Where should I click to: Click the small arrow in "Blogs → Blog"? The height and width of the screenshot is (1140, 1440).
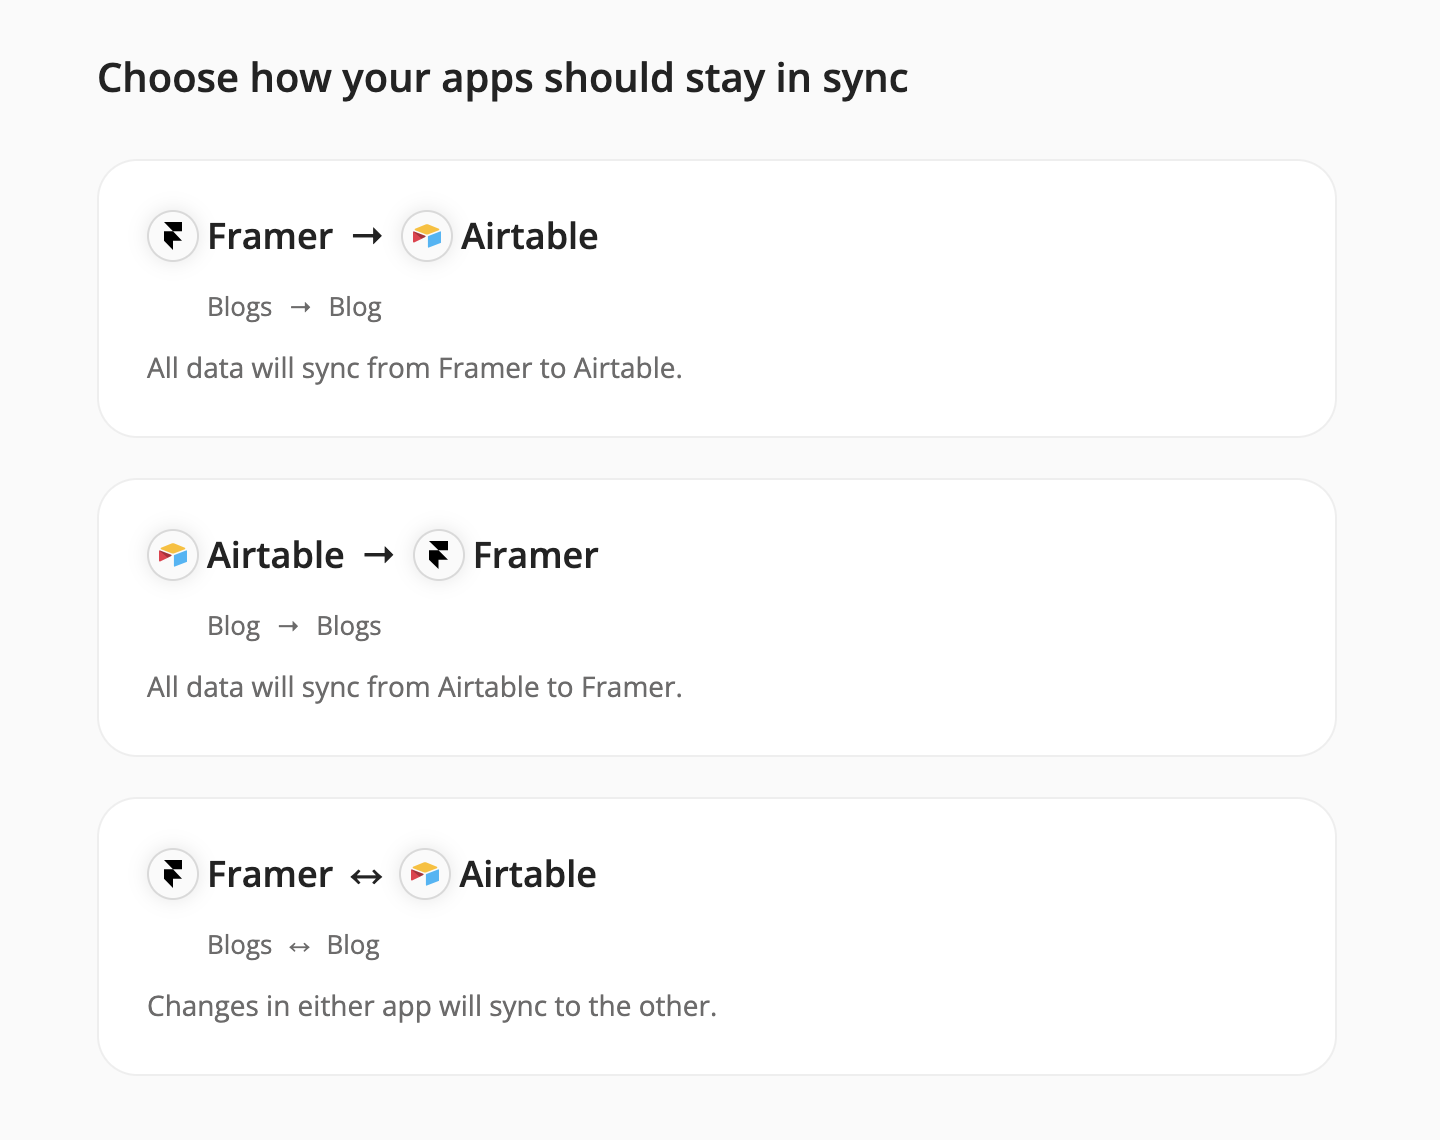coord(301,308)
